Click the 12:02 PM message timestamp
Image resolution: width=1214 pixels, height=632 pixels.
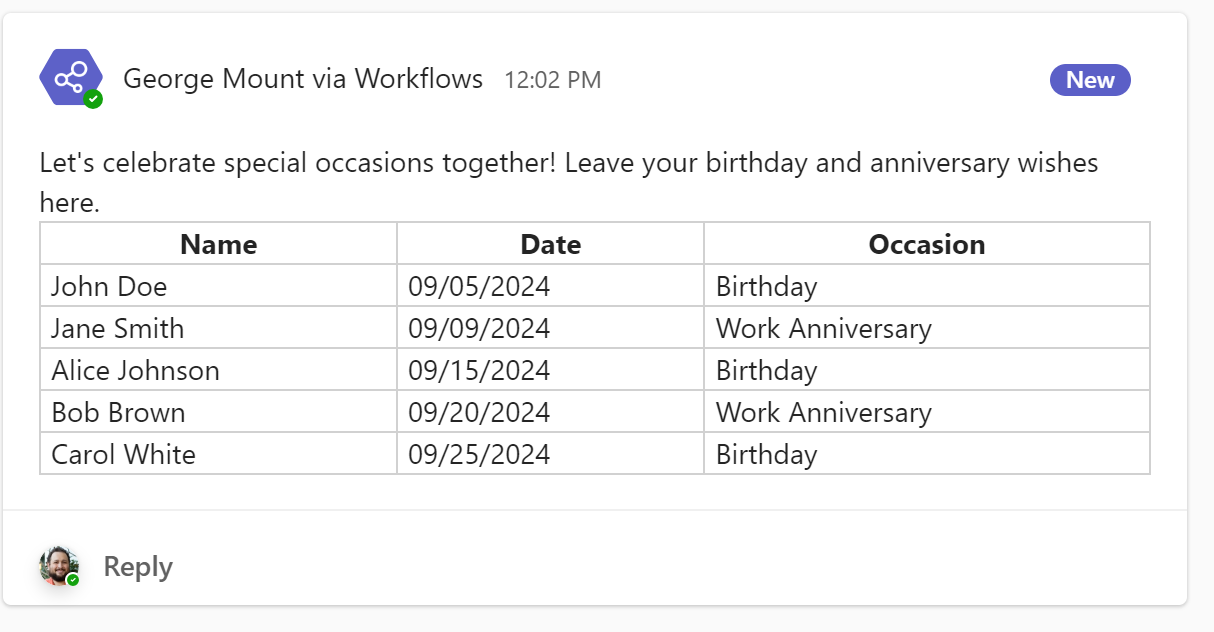(x=552, y=80)
